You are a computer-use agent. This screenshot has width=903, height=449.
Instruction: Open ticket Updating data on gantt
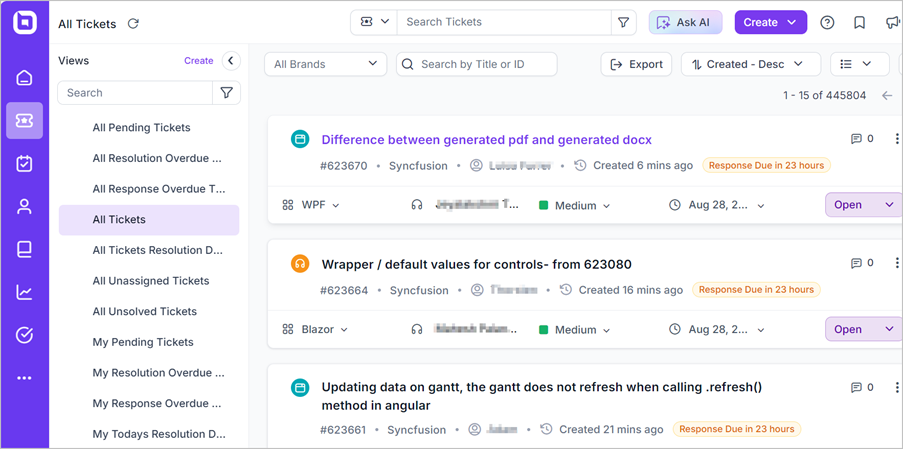click(x=542, y=396)
